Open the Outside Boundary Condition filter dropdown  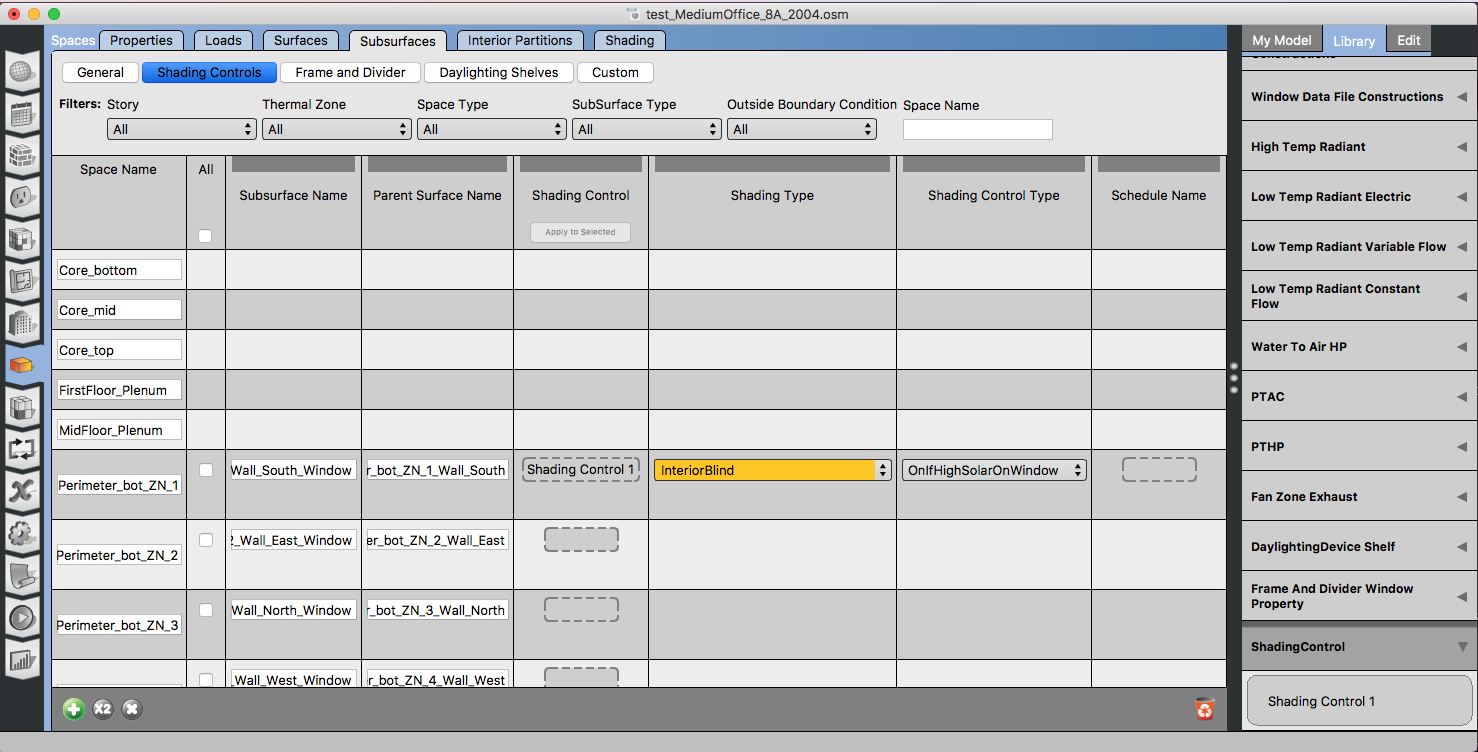point(802,129)
